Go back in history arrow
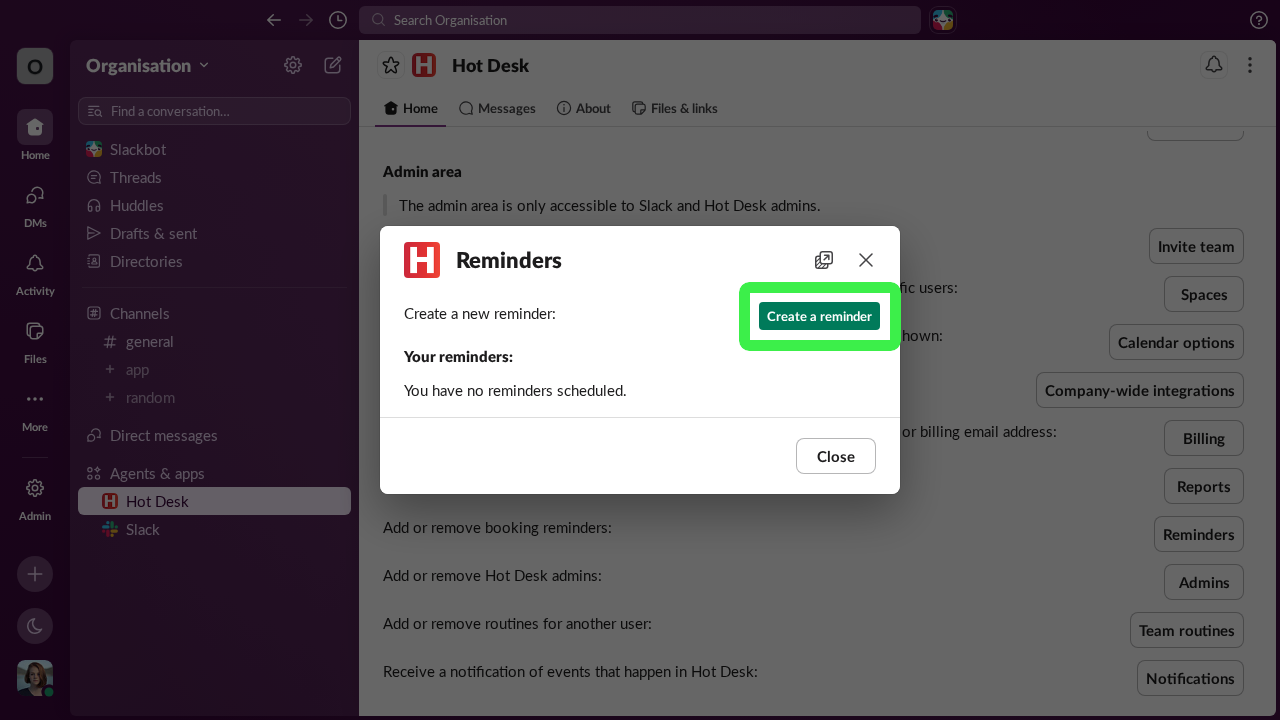 (x=274, y=20)
